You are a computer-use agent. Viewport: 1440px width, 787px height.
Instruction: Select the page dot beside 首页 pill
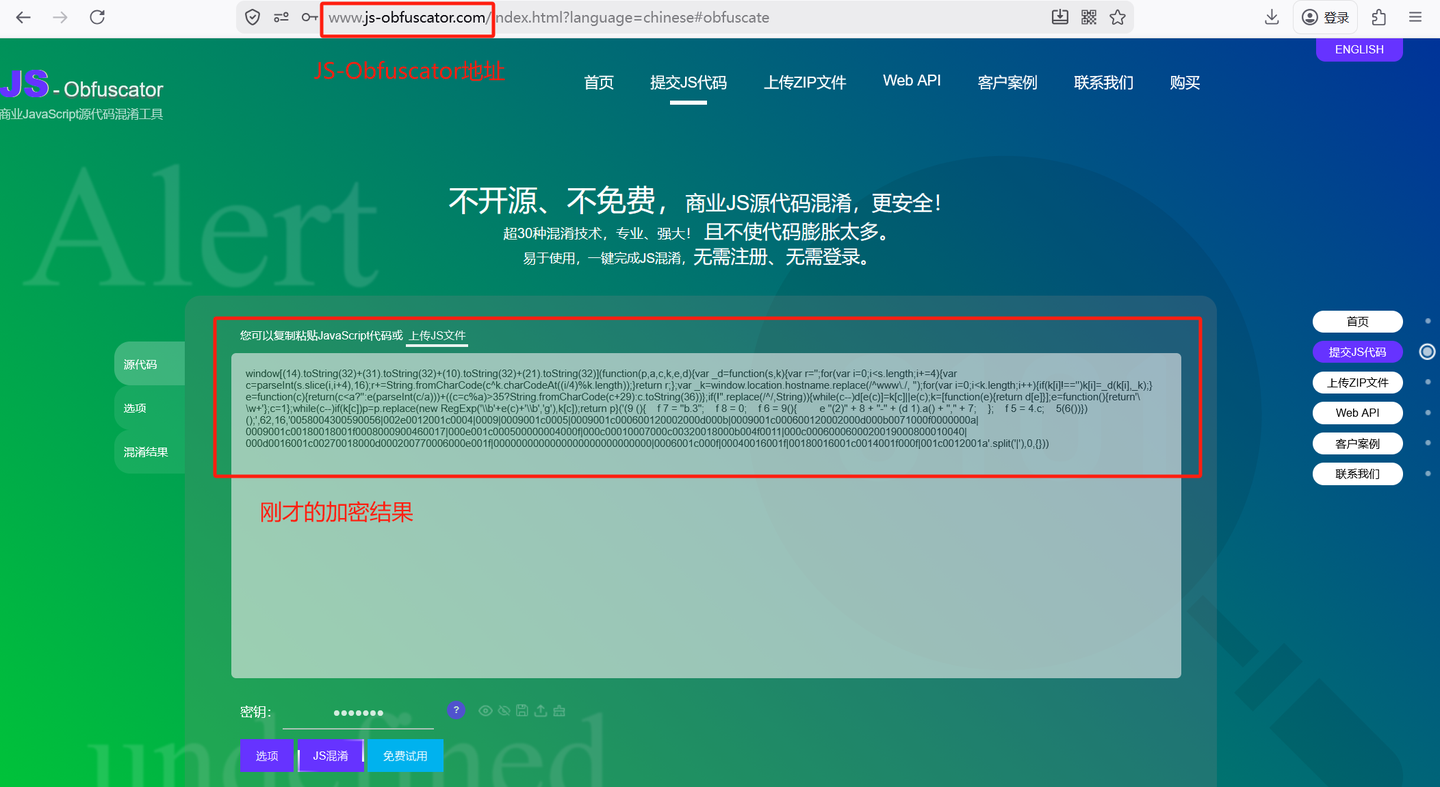click(1427, 321)
